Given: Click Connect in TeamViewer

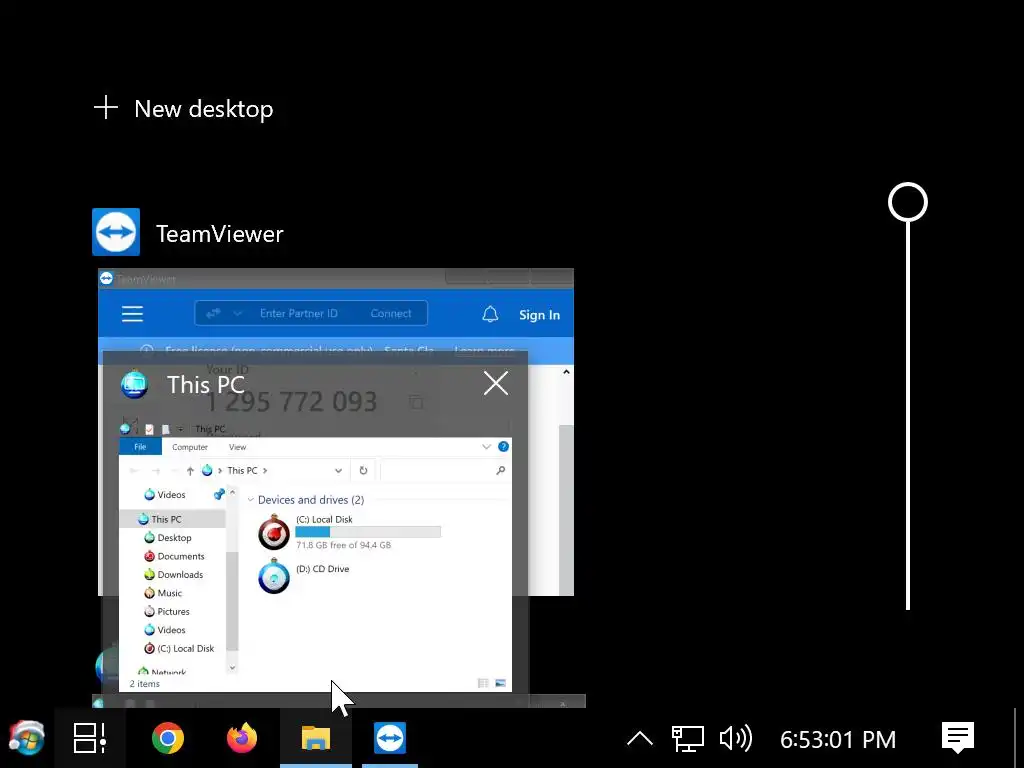Looking at the screenshot, I should (x=391, y=313).
